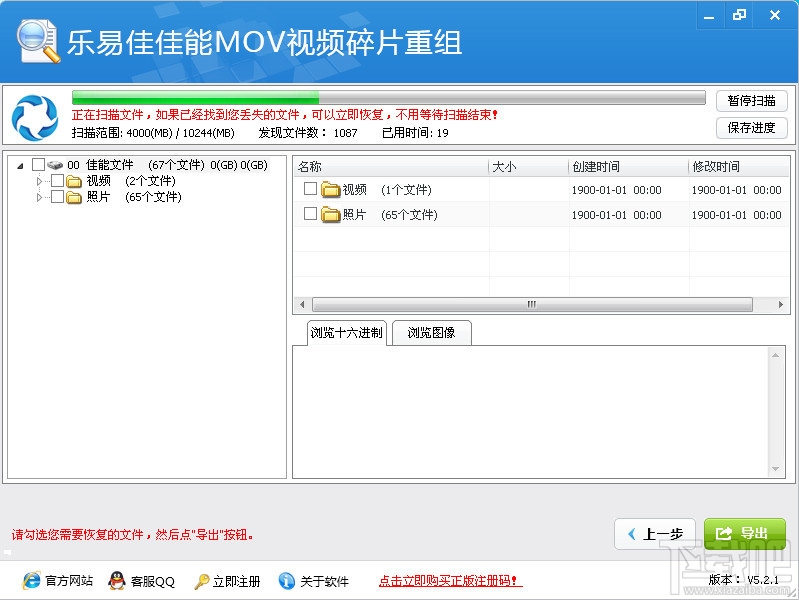Click the hex preview scroll up arrow

[x=775, y=355]
